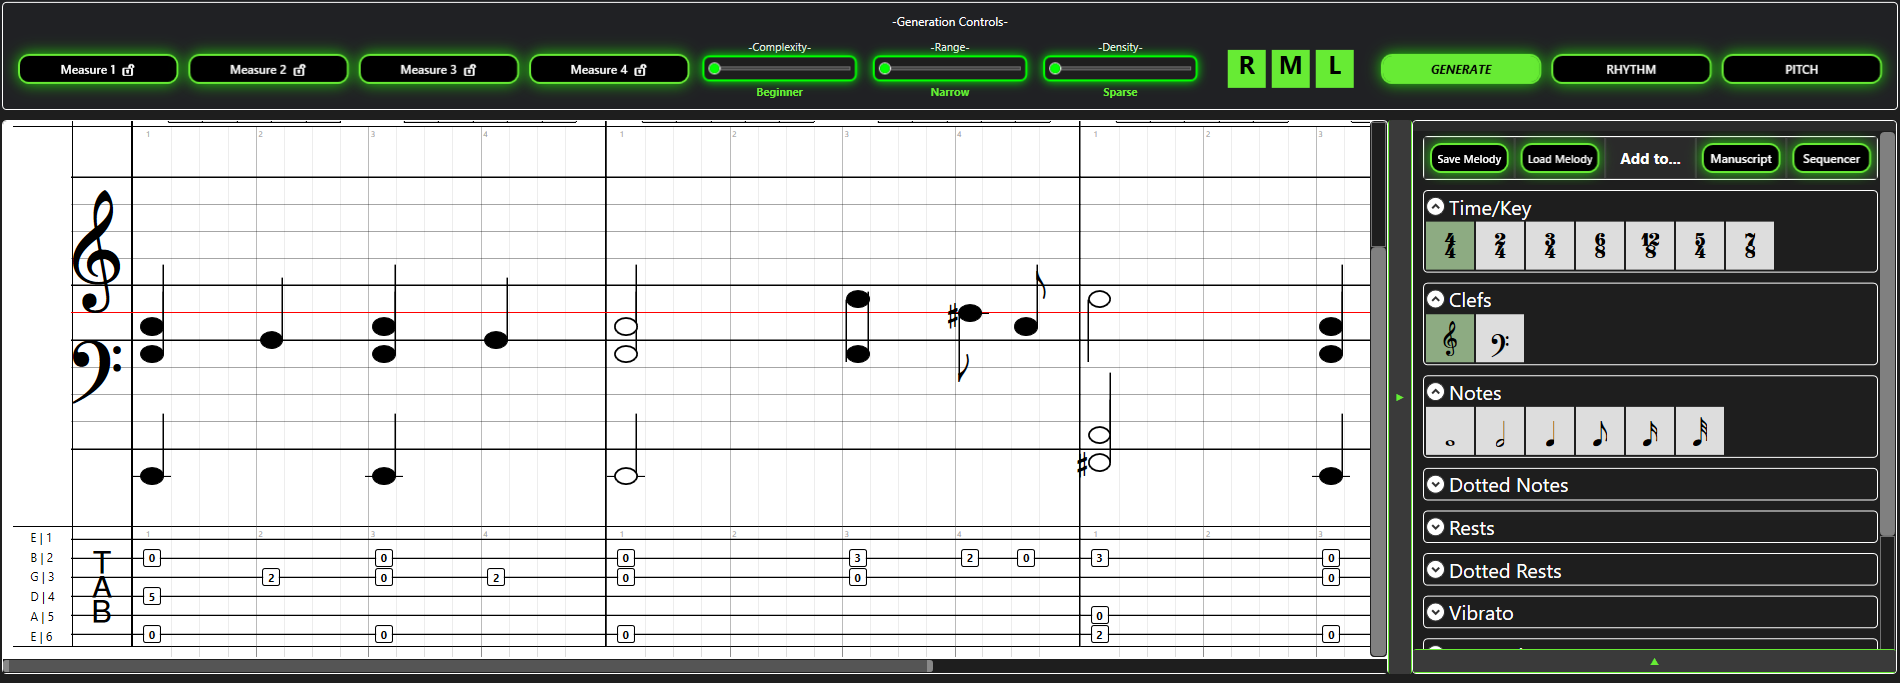
Task: Toggle the Measure 2 lock
Action: [268, 69]
